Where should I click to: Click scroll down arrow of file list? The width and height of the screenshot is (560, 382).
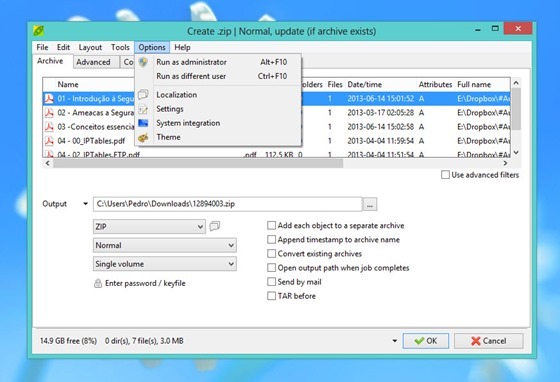516,153
